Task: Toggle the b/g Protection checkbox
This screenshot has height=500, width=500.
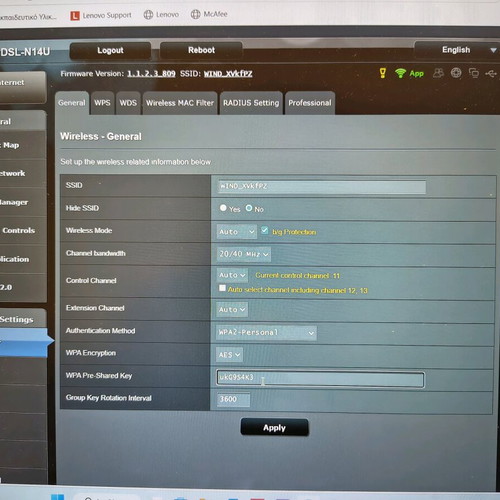Action: point(265,230)
